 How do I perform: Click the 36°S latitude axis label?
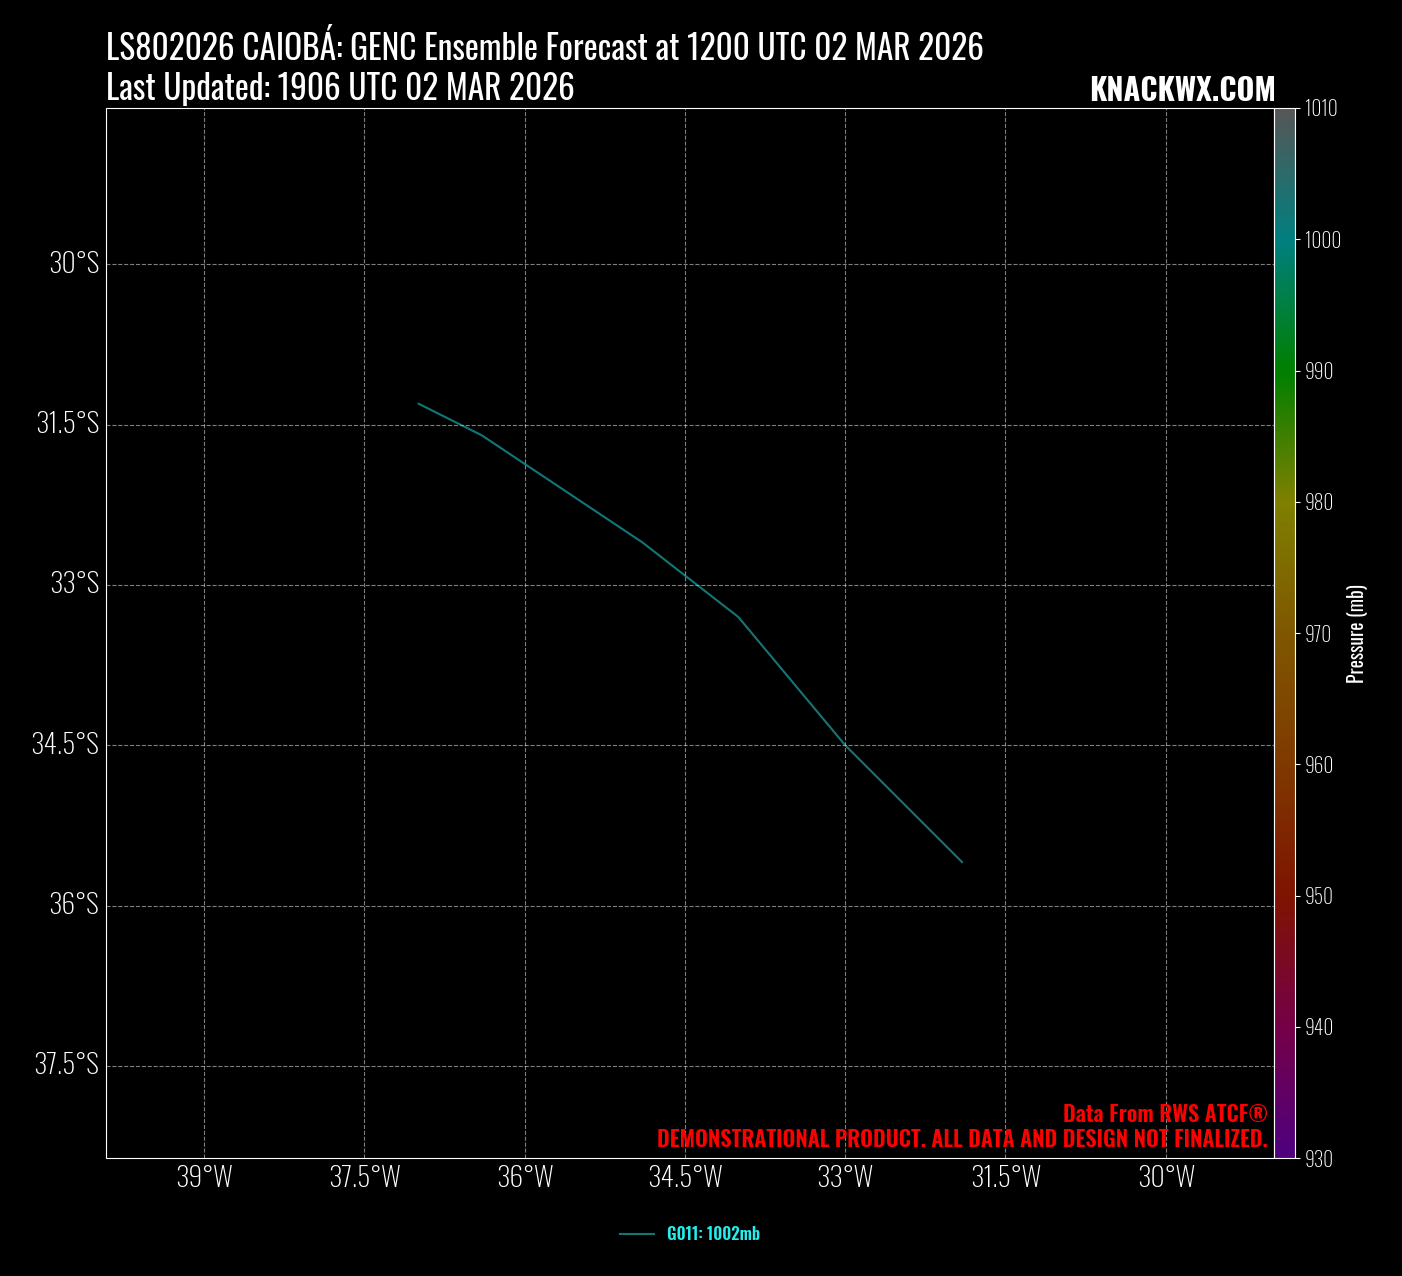[74, 904]
